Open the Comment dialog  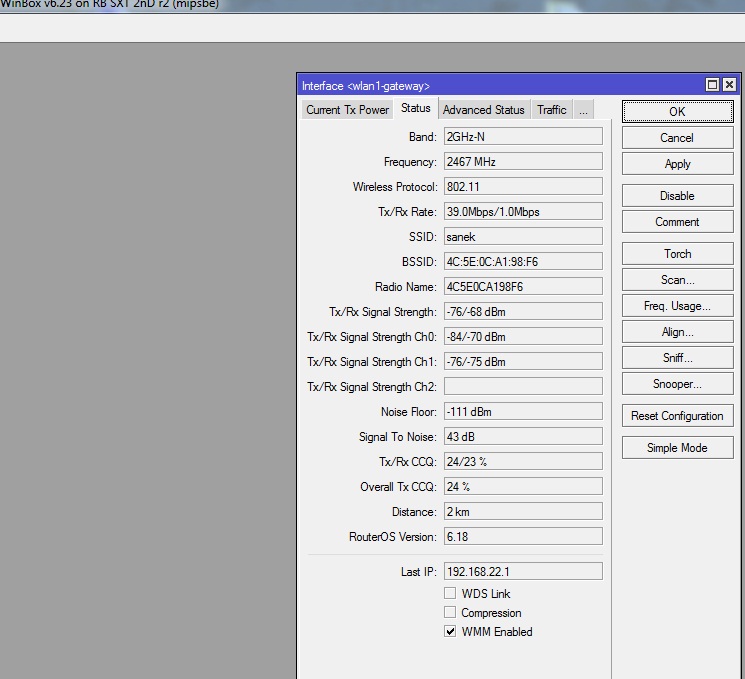(677, 222)
